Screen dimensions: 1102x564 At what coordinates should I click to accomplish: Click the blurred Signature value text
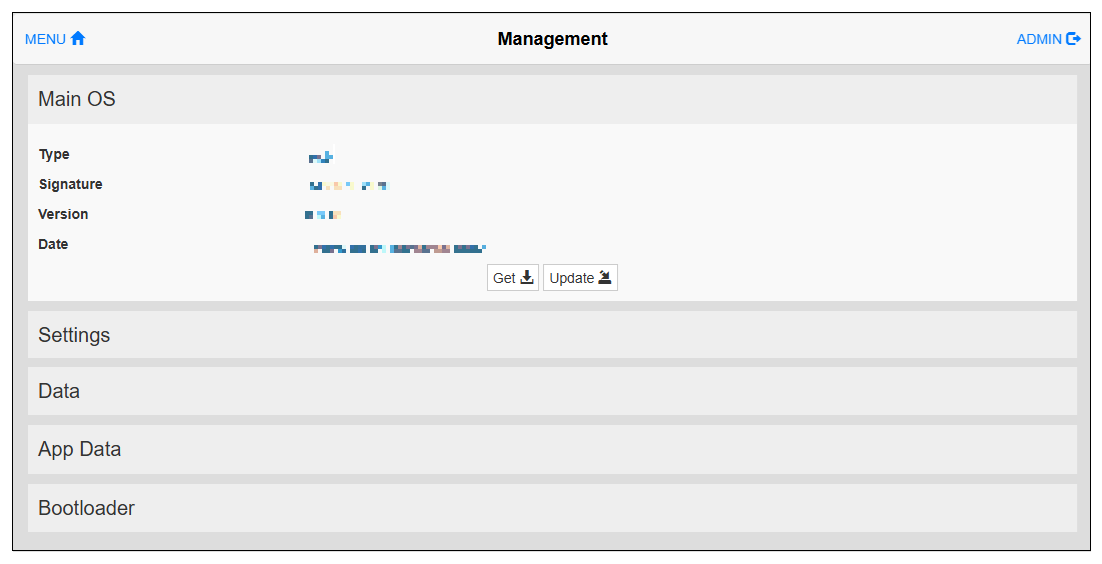pos(348,186)
